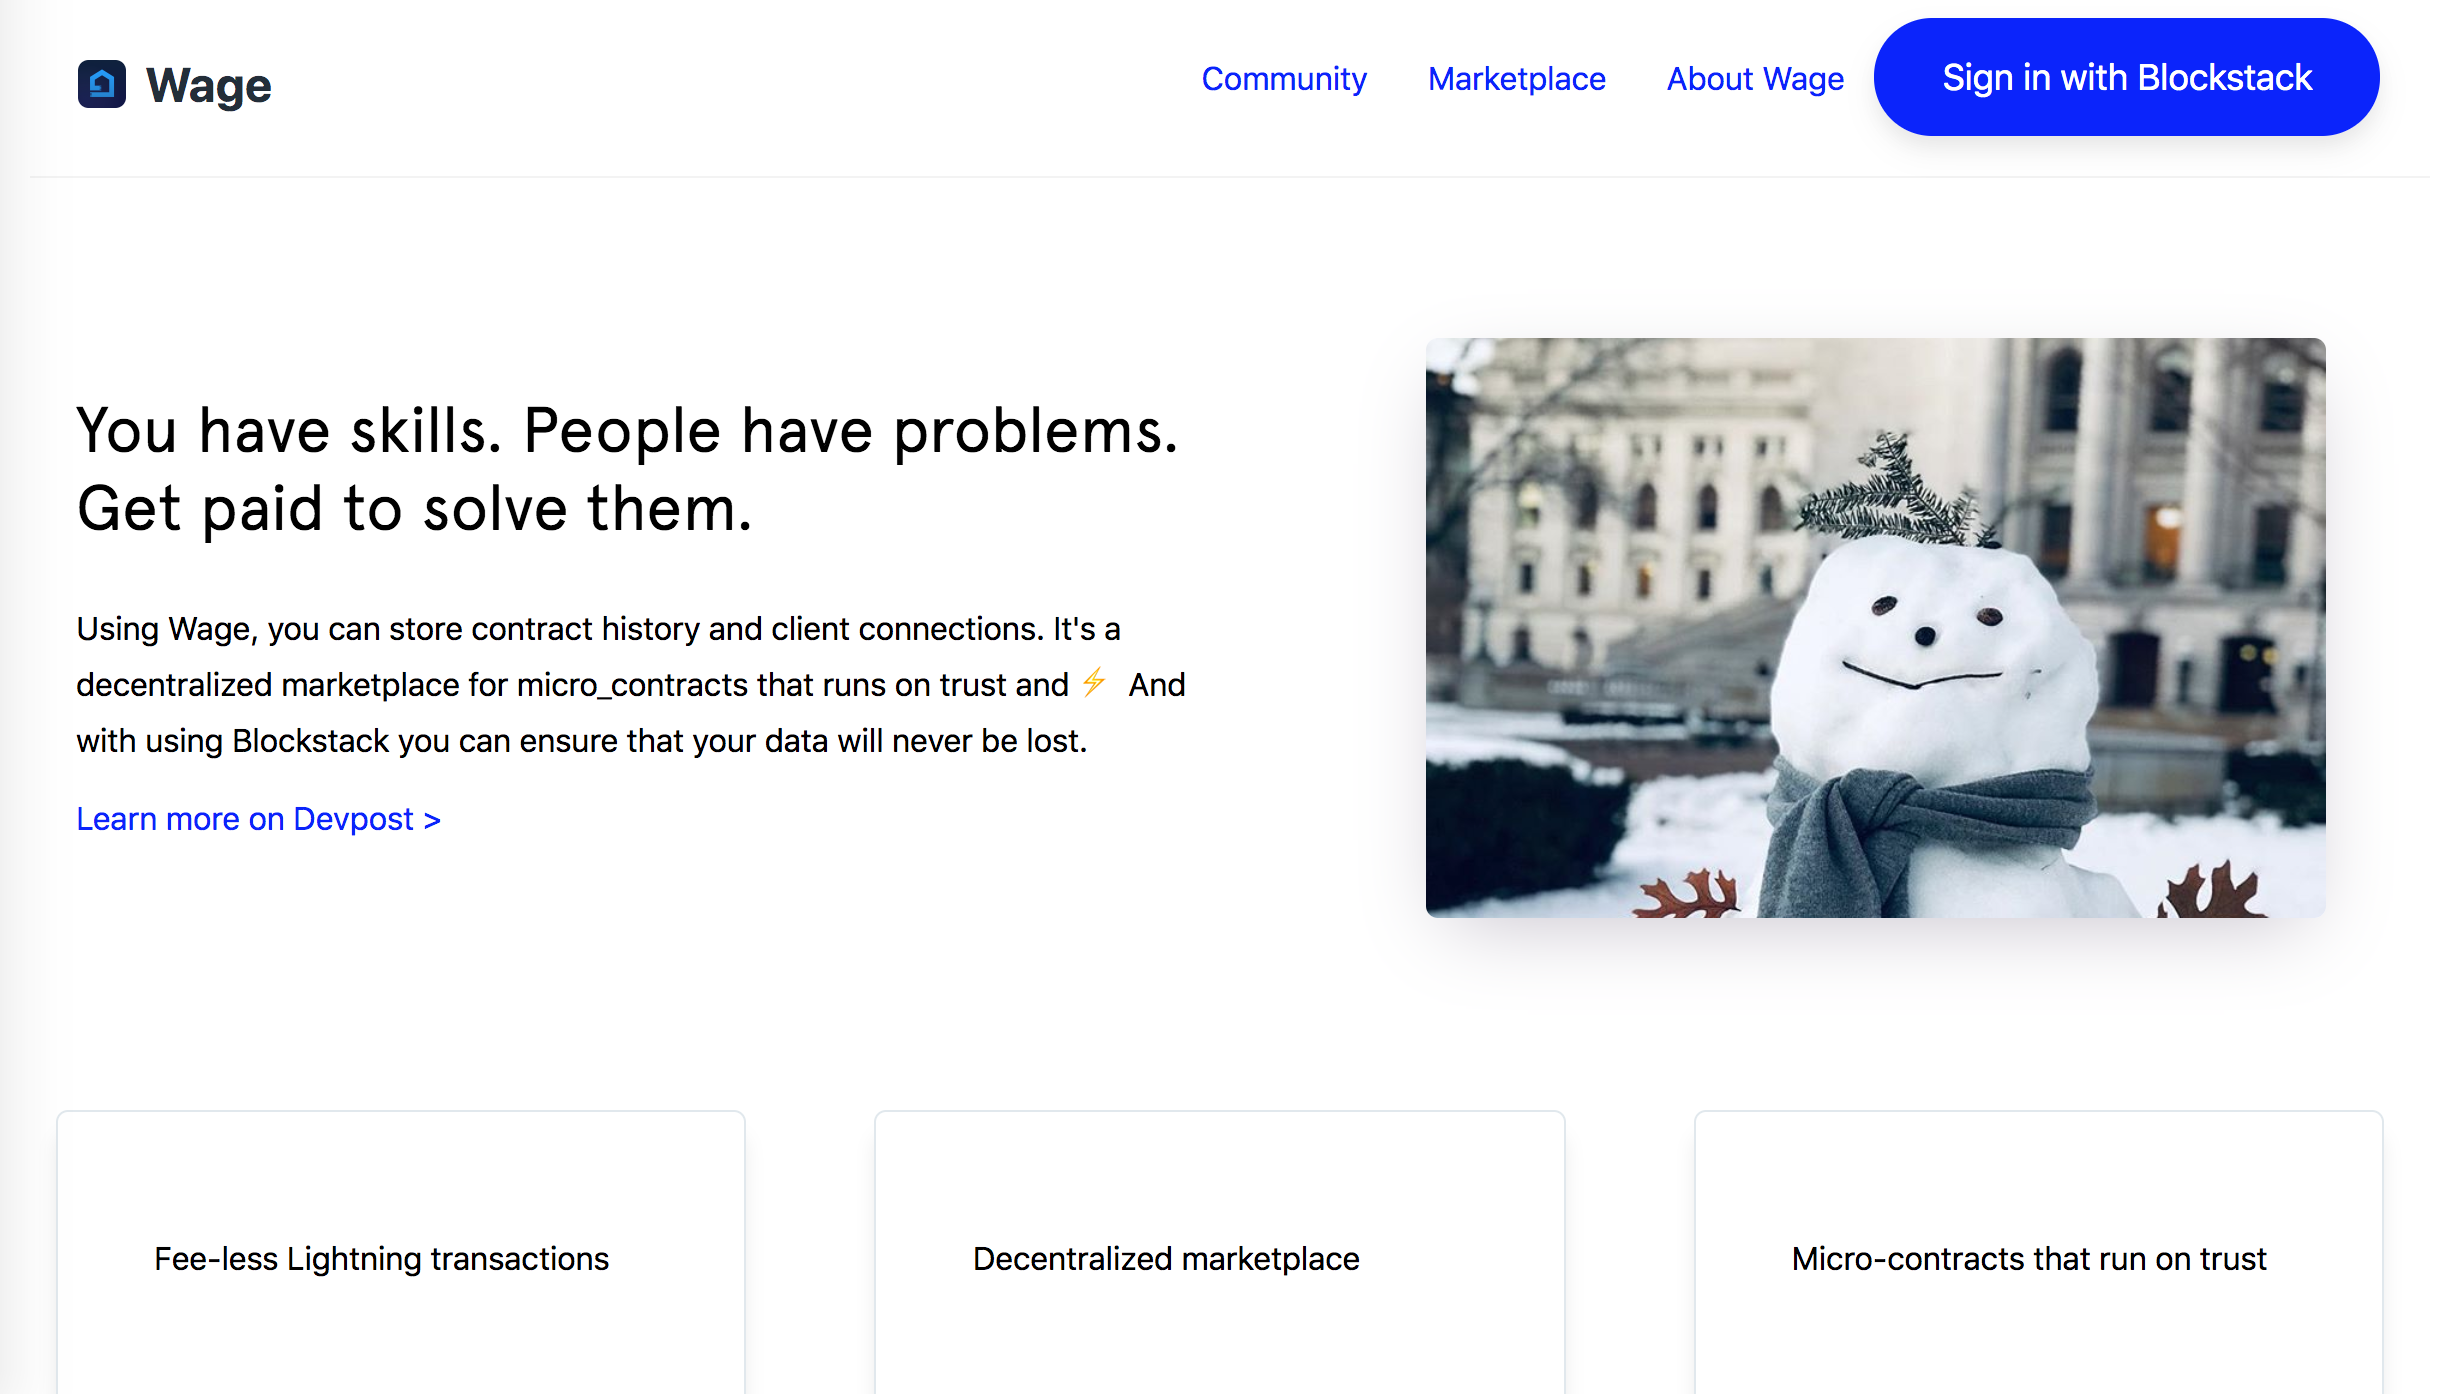Go to the Marketplace page

click(1516, 79)
